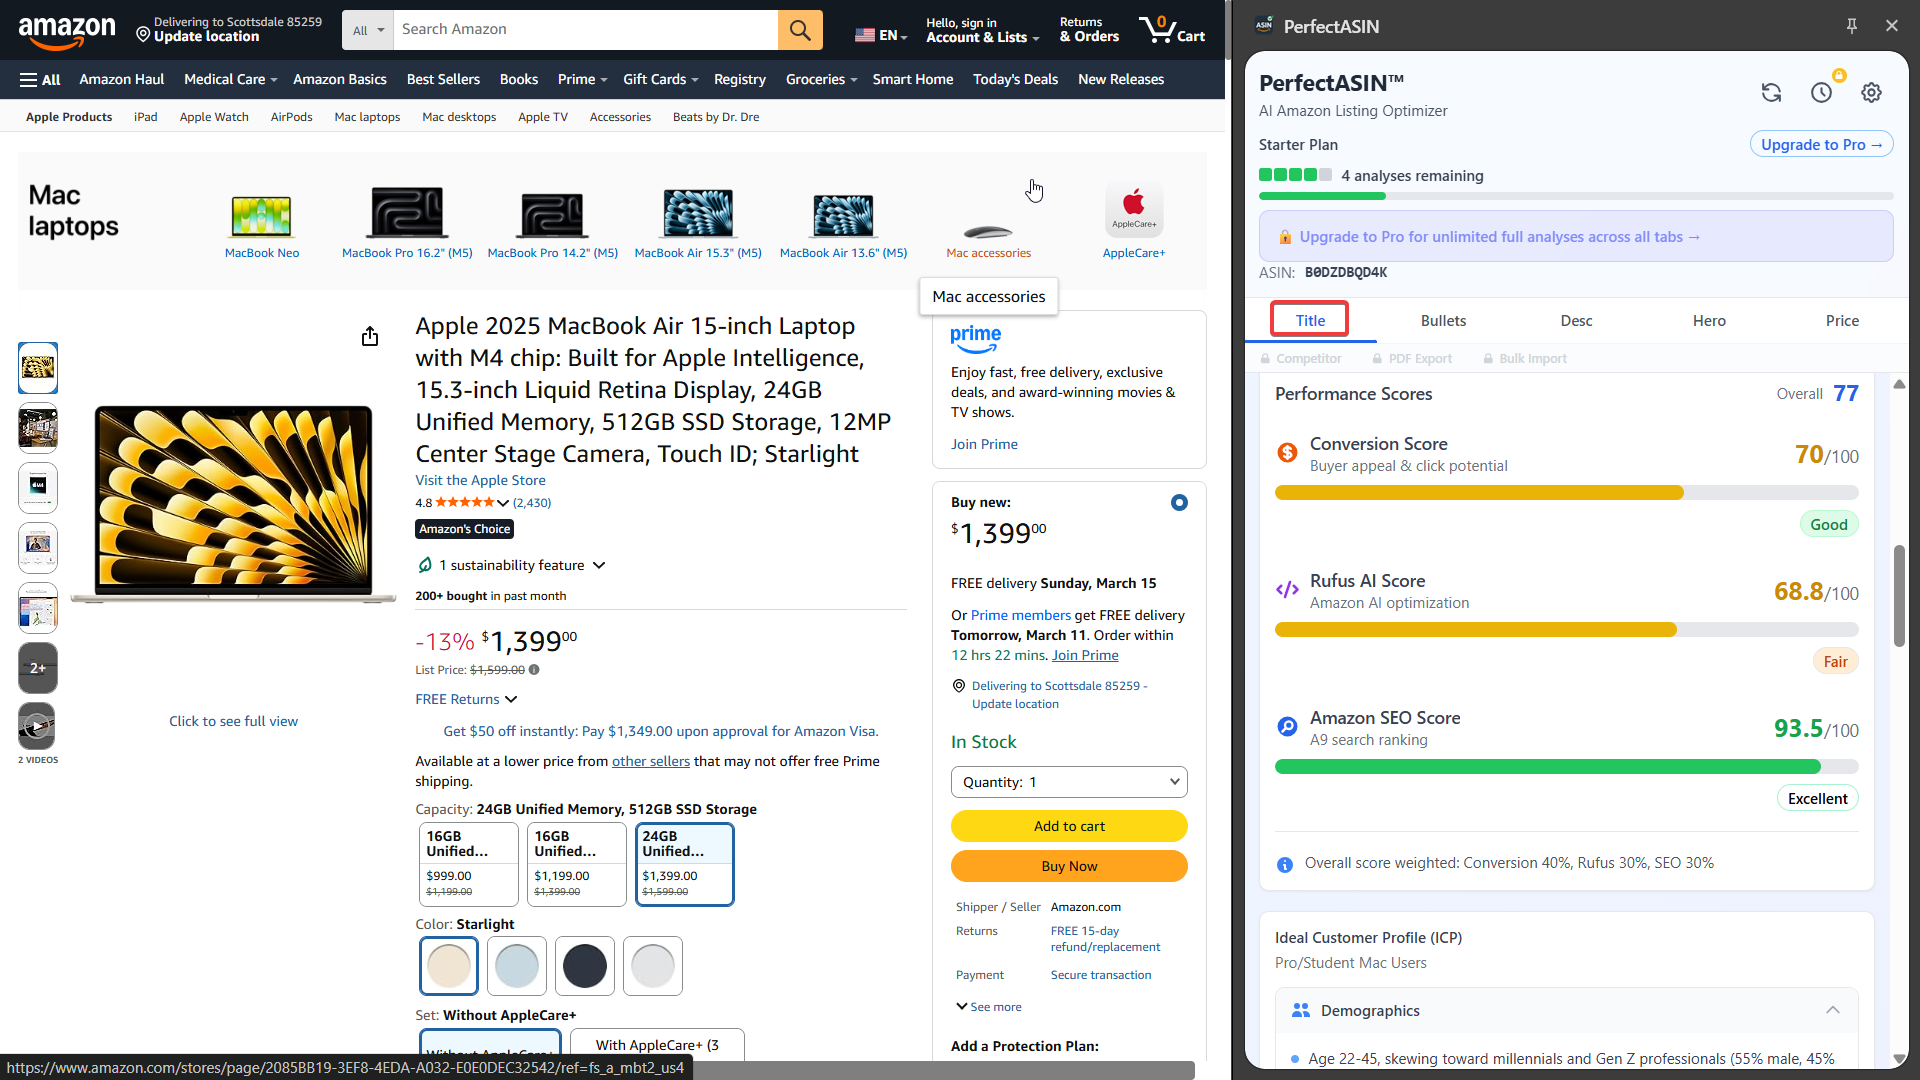Image resolution: width=1920 pixels, height=1080 pixels.
Task: Open PerfectASIN settings gear icon
Action: click(x=1871, y=93)
